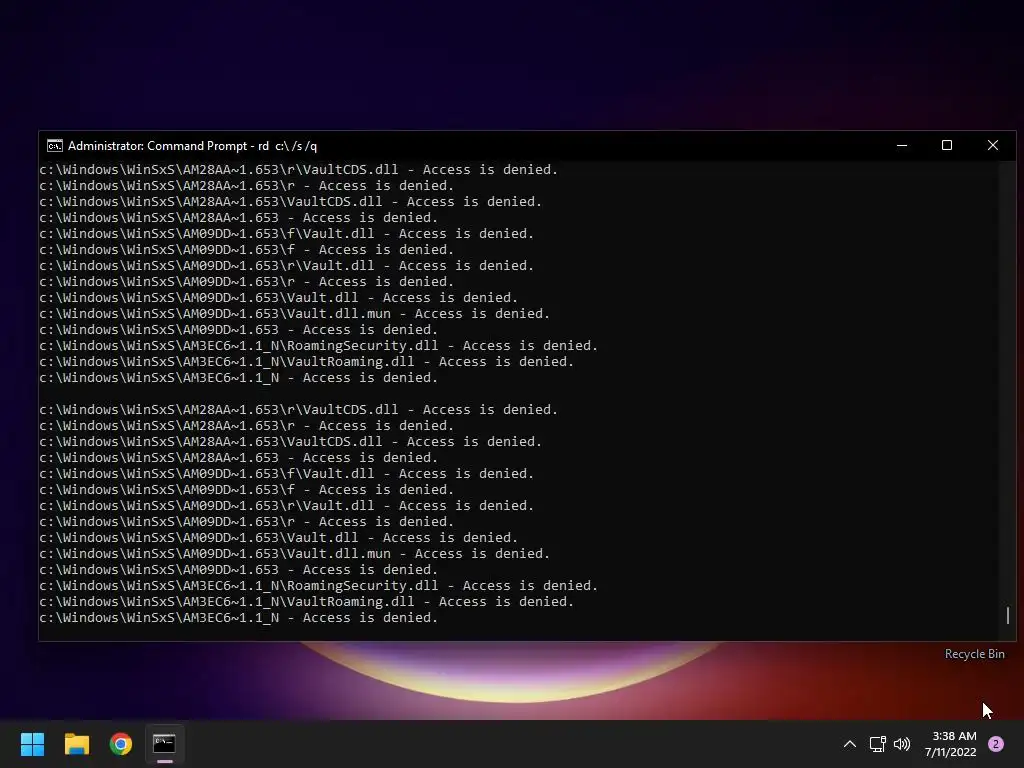Open the network status tray icon
Image resolution: width=1024 pixels, height=768 pixels.
click(877, 744)
